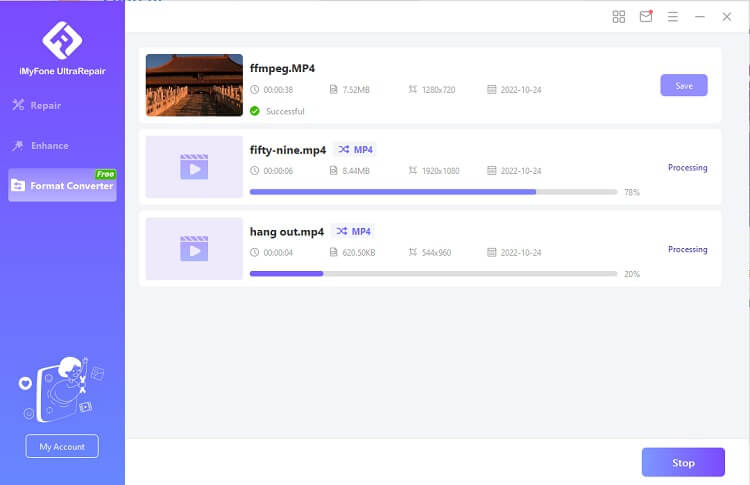Open the hamburger menu icon
The height and width of the screenshot is (485, 750).
point(673,17)
